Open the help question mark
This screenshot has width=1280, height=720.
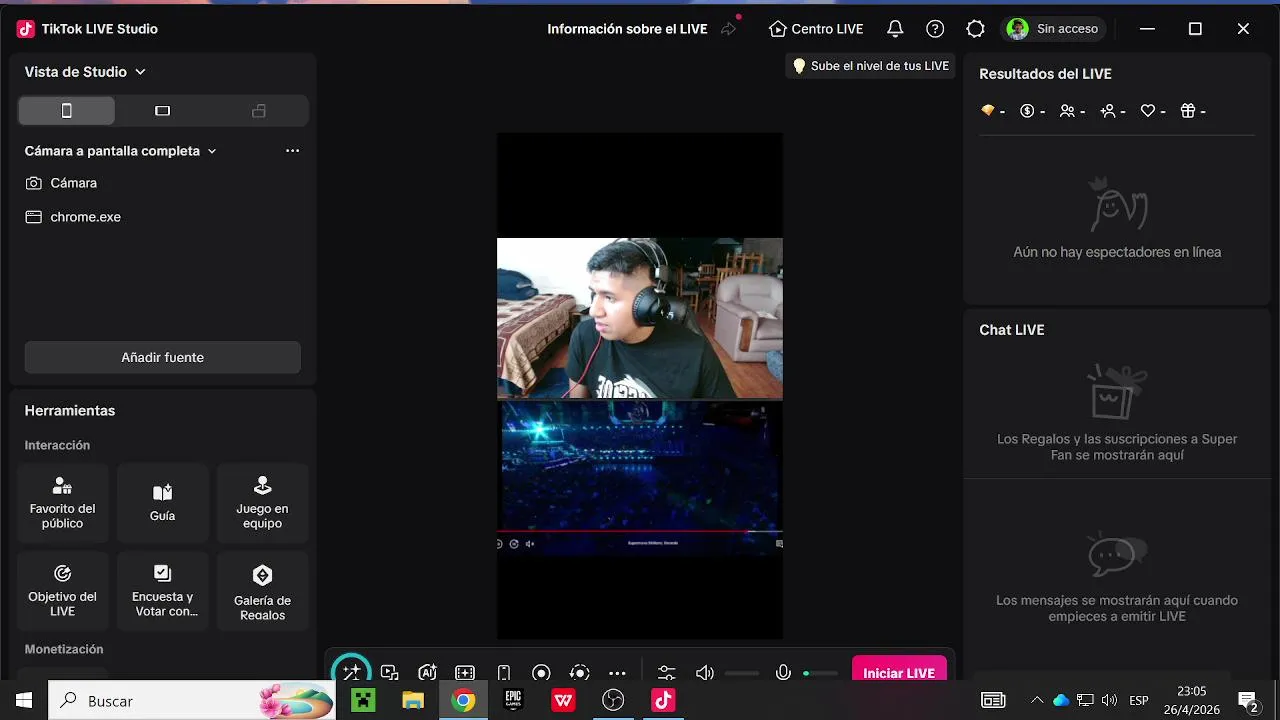point(935,29)
